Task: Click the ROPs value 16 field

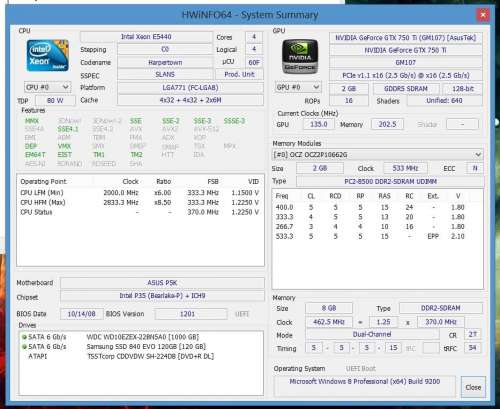Action: coord(349,101)
